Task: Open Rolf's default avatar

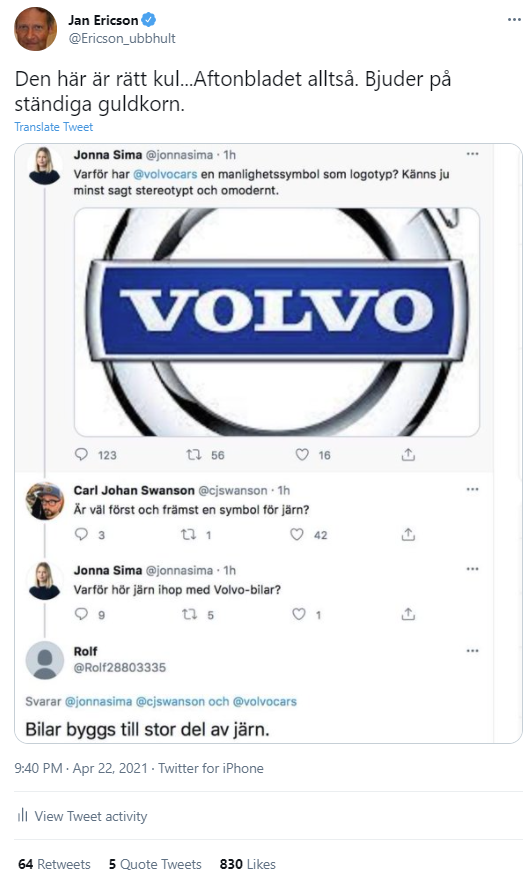Action: tap(45, 660)
